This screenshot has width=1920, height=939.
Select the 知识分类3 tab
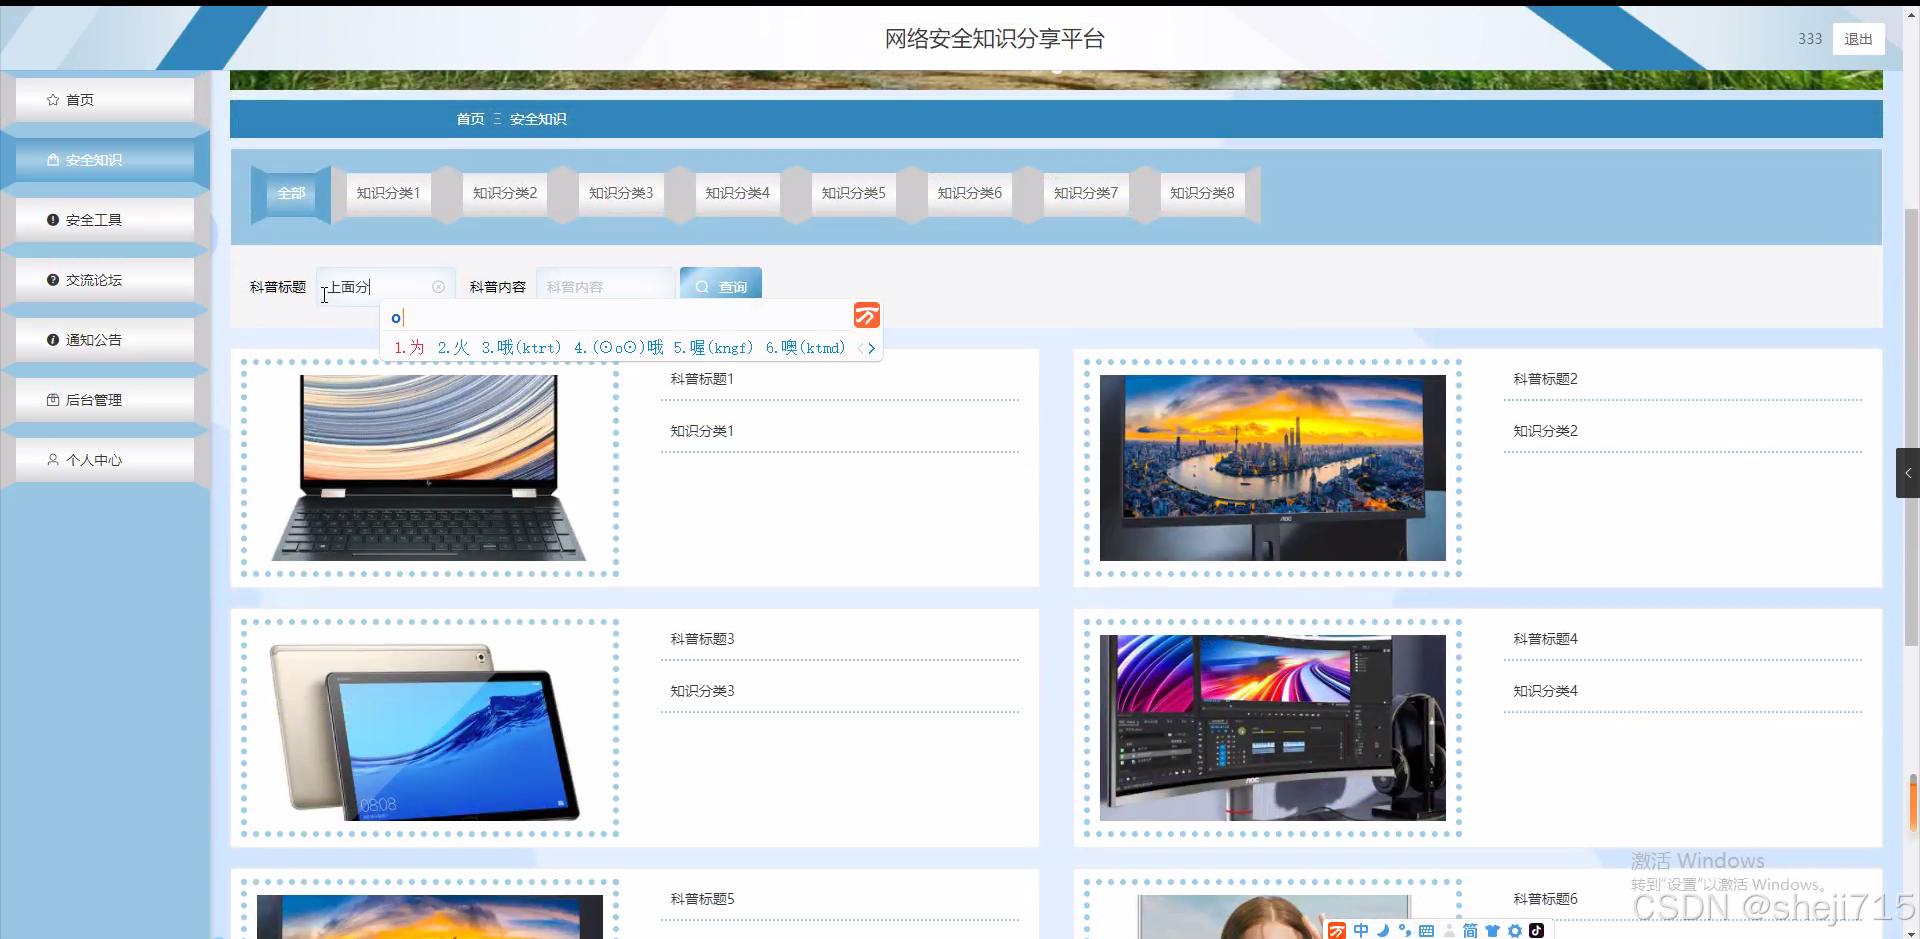click(621, 193)
